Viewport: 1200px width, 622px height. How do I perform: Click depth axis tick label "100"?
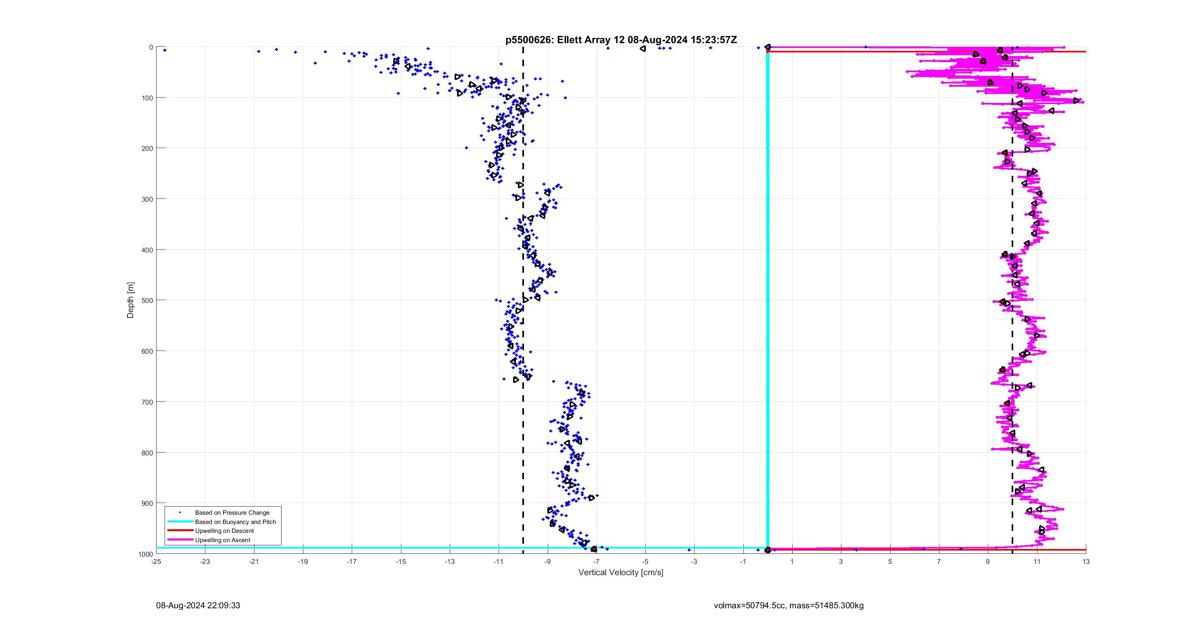coord(146,98)
